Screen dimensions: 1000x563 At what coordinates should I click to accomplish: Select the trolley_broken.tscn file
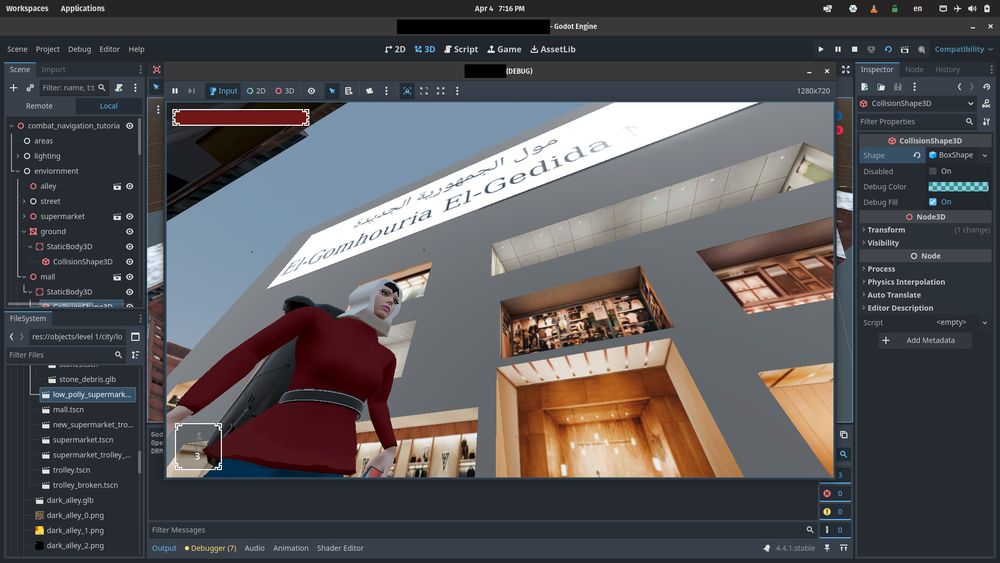85,485
